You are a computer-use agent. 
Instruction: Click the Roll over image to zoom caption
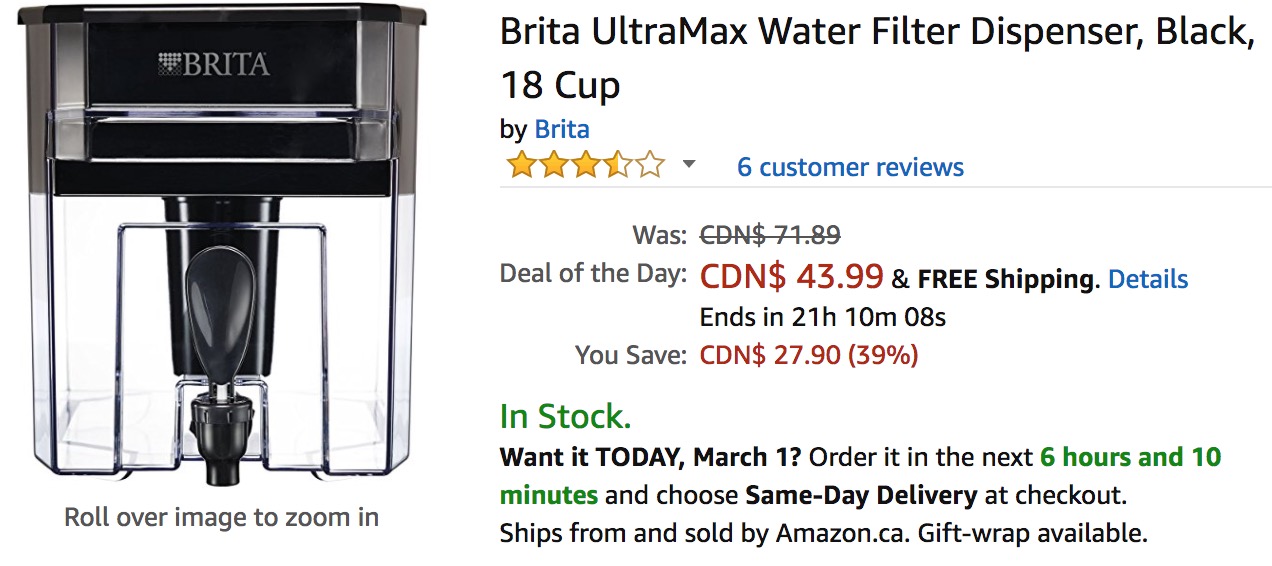[221, 517]
